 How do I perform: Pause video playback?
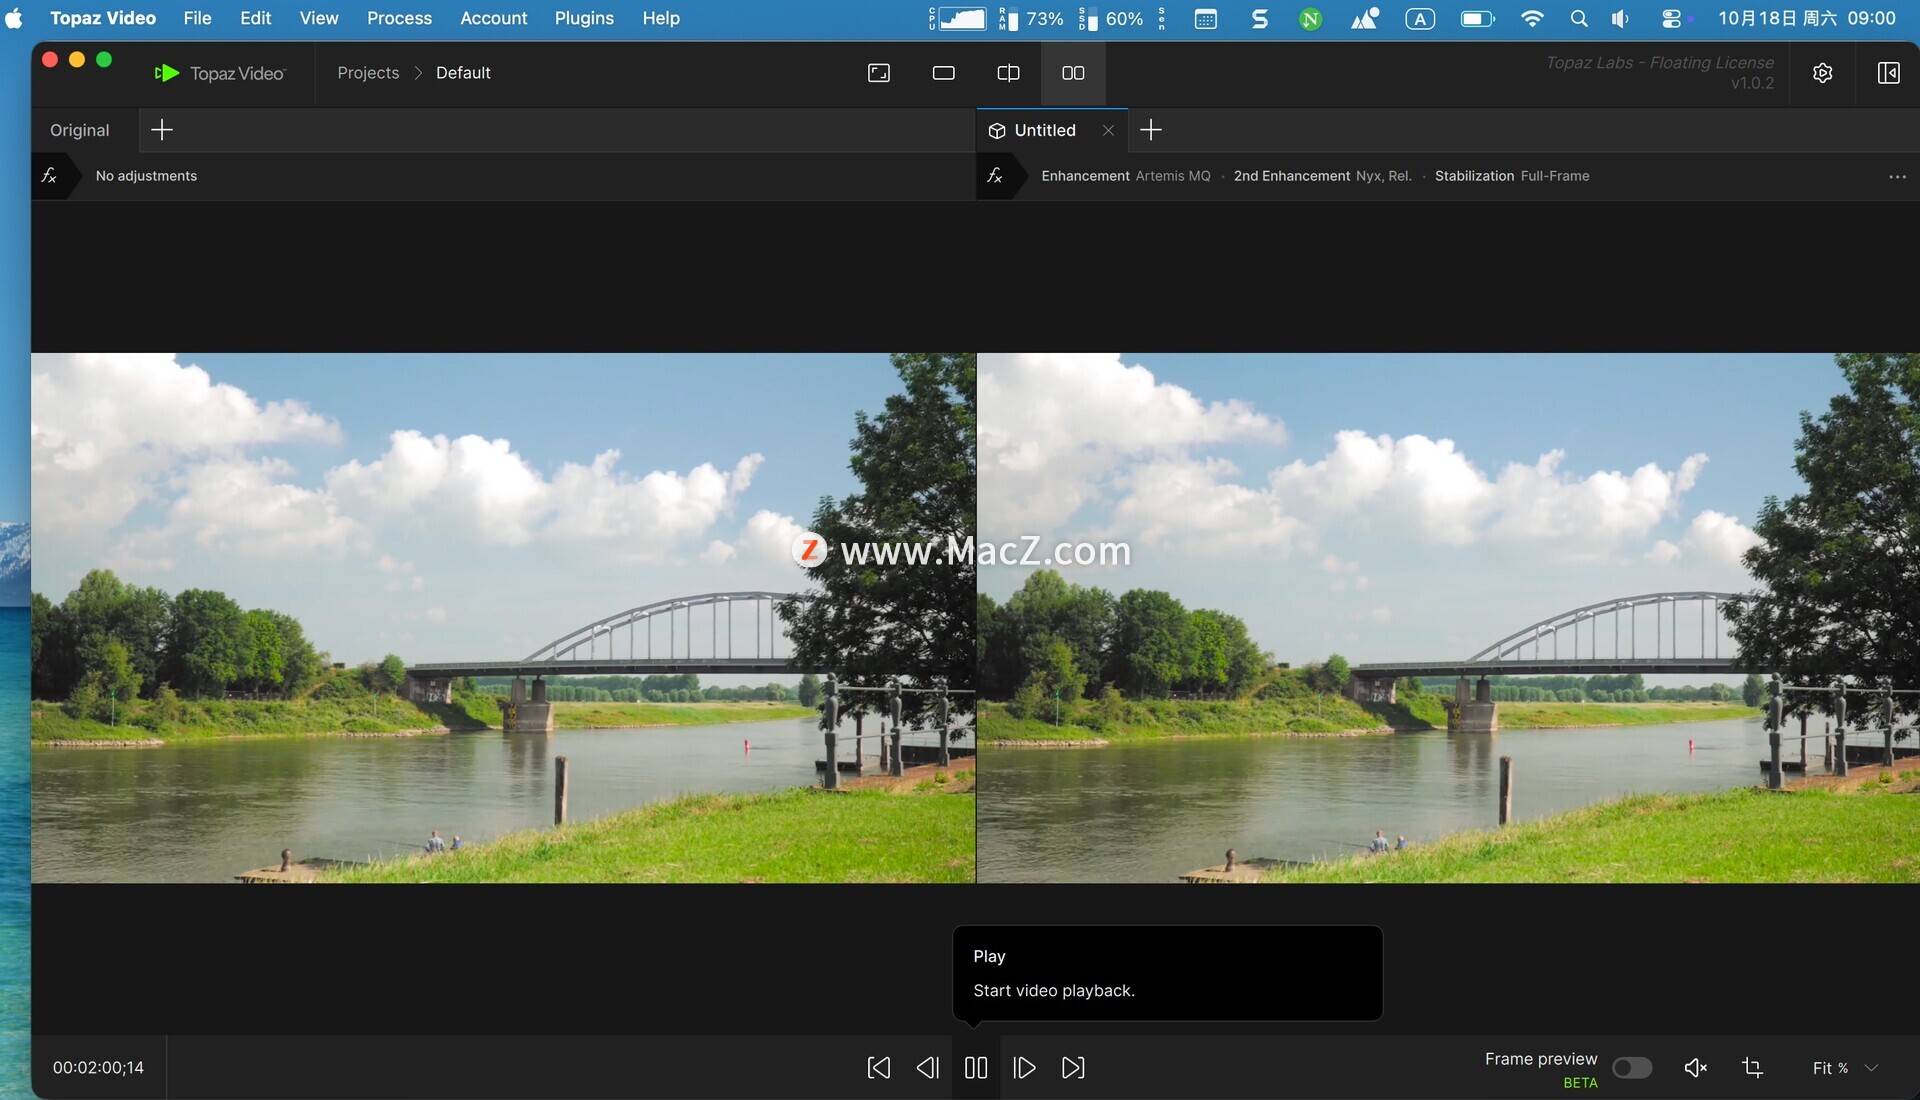click(x=976, y=1068)
